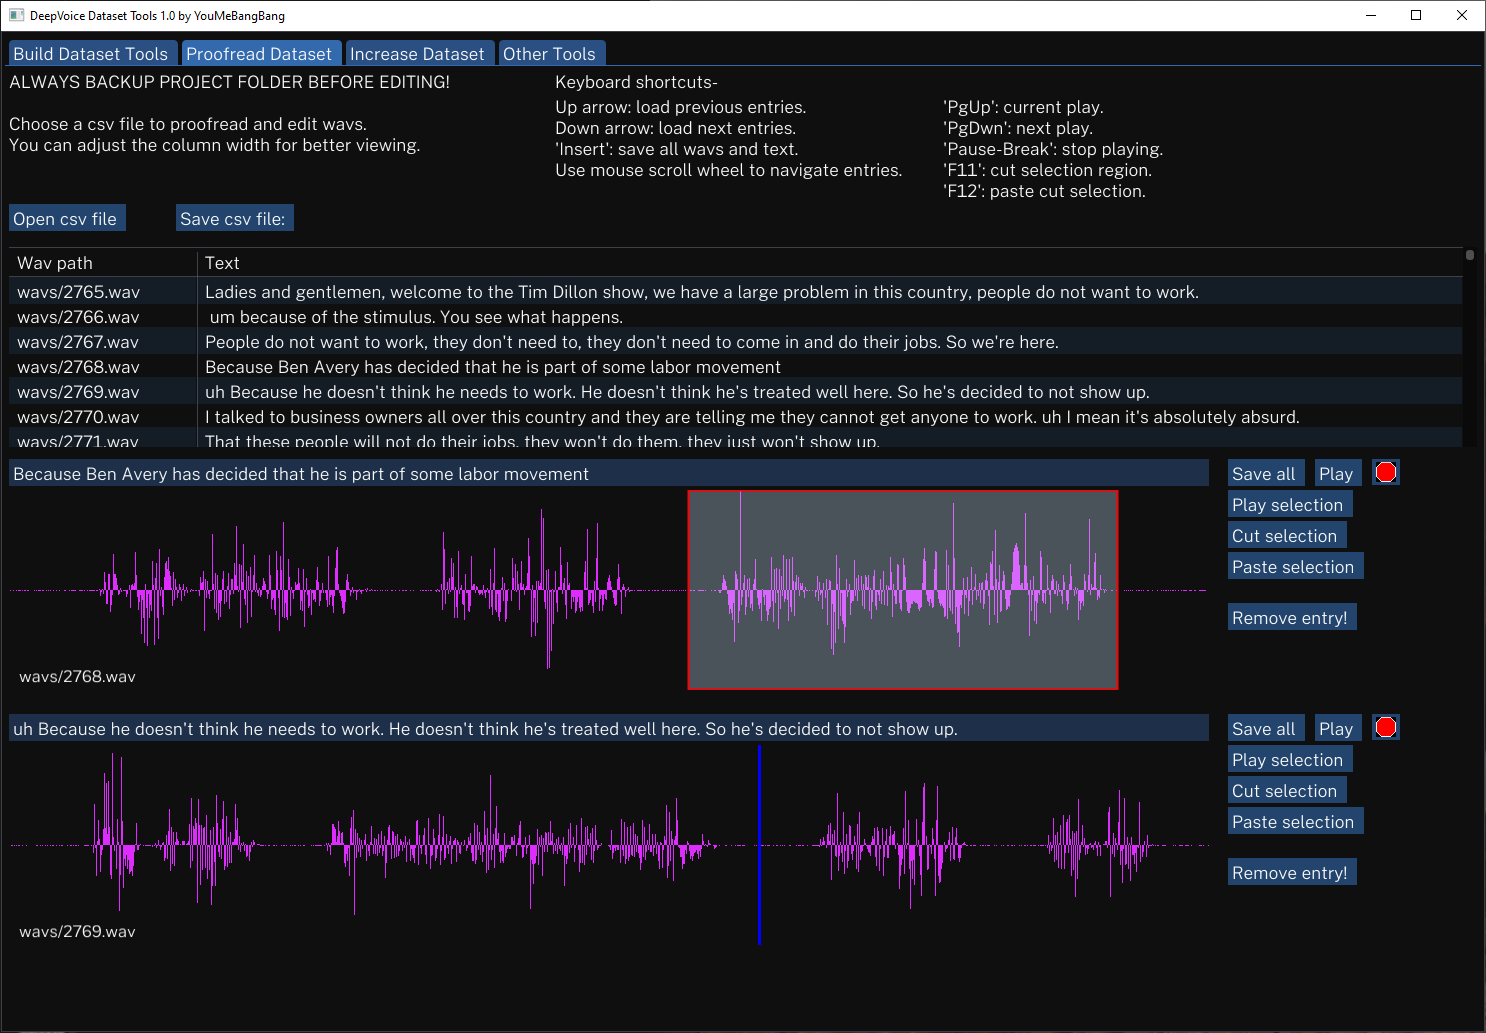Click the red record icon for wavs/2769.wav
Viewport: 1486px width, 1033px height.
coord(1385,727)
